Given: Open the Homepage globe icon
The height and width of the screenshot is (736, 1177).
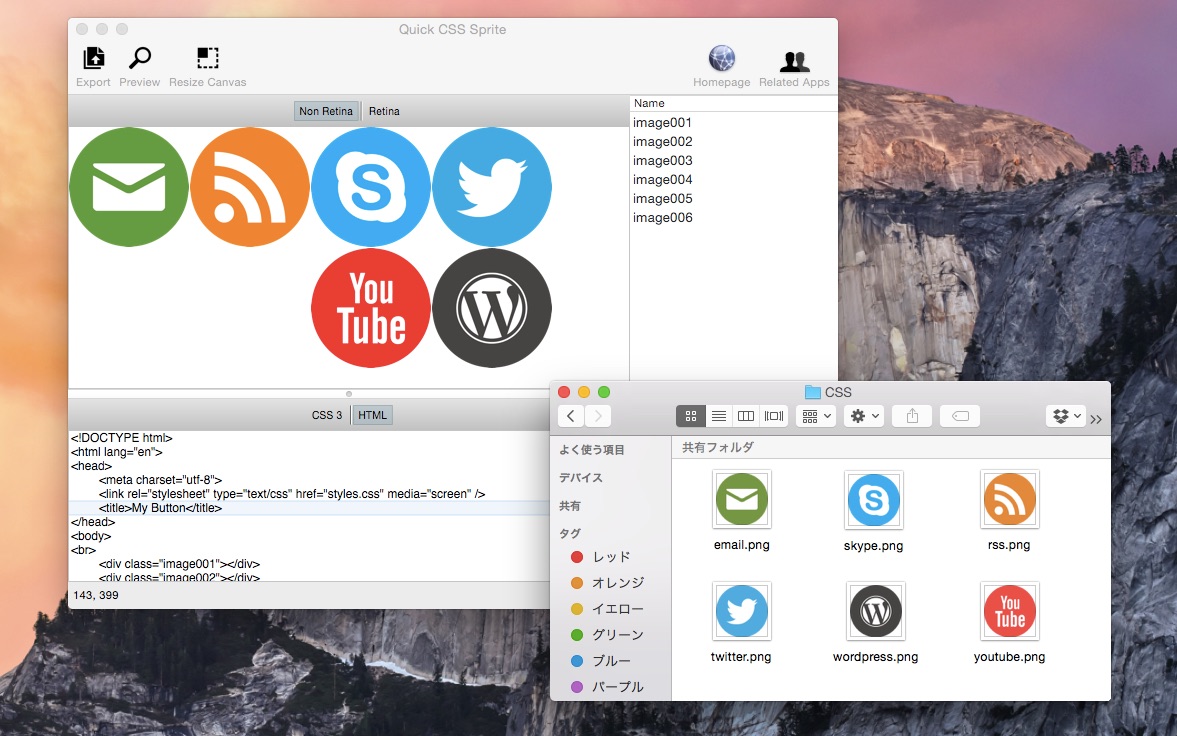Looking at the screenshot, I should point(721,59).
